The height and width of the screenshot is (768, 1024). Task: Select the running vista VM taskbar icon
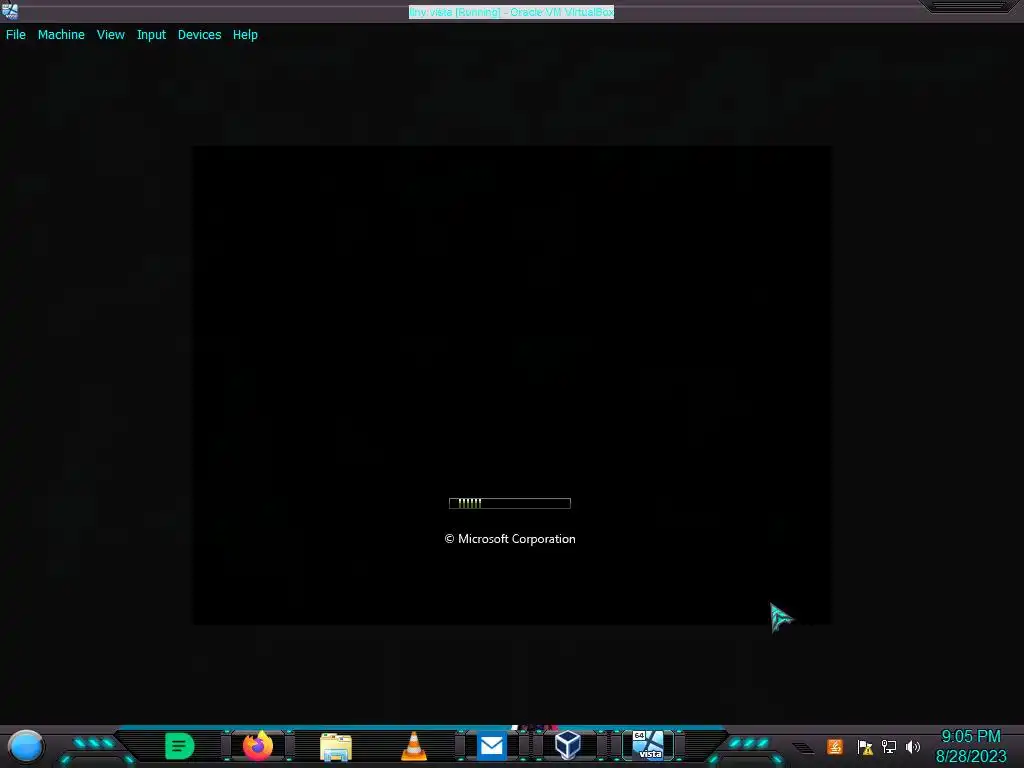(648, 745)
